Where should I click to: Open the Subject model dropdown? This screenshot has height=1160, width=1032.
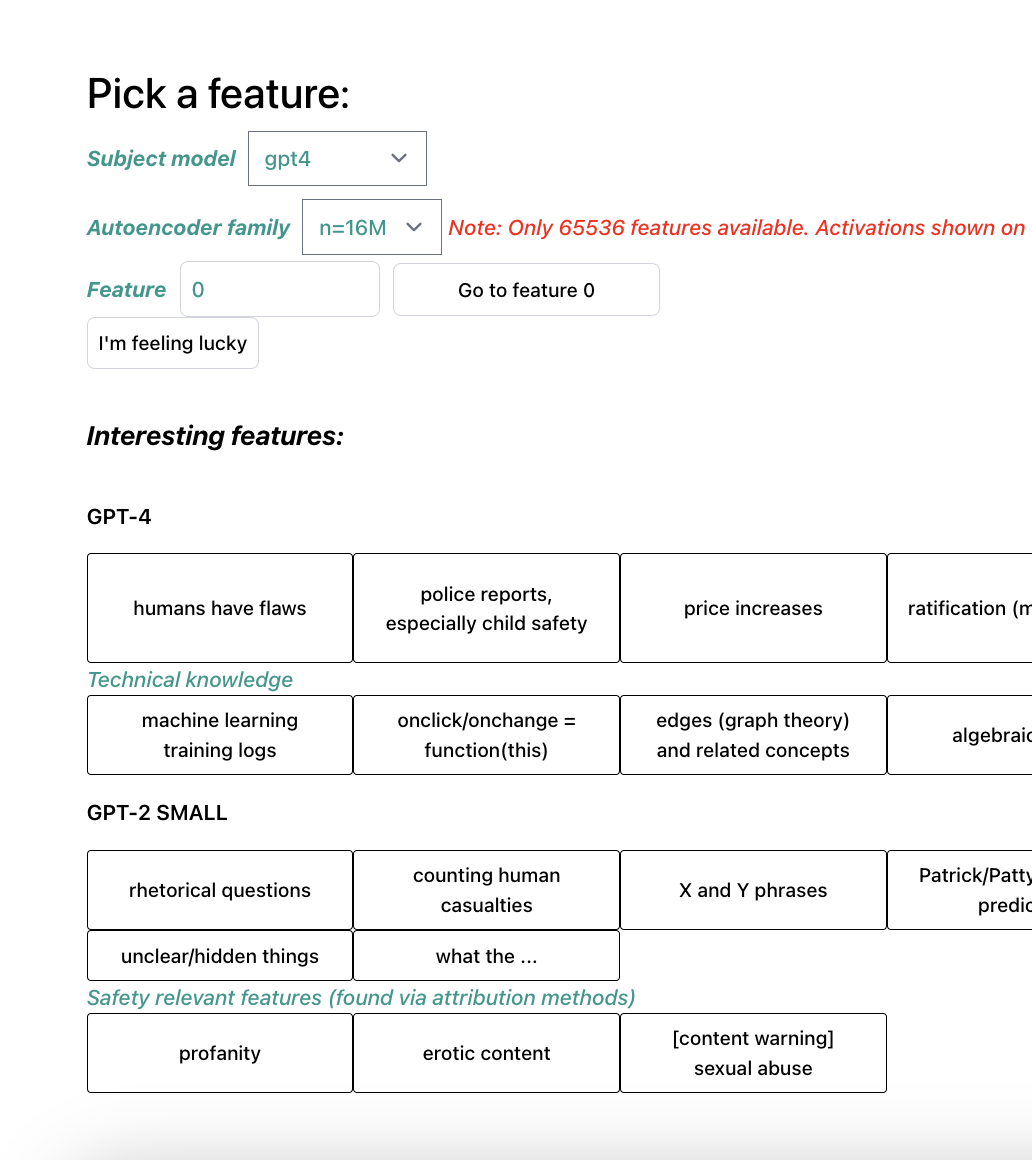coord(337,158)
